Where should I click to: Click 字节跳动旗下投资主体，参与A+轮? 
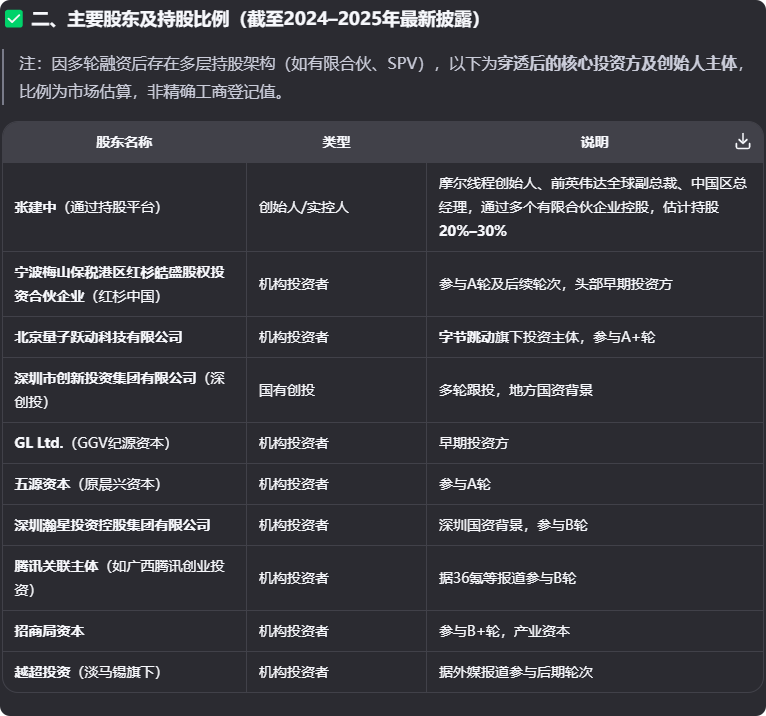point(547,337)
